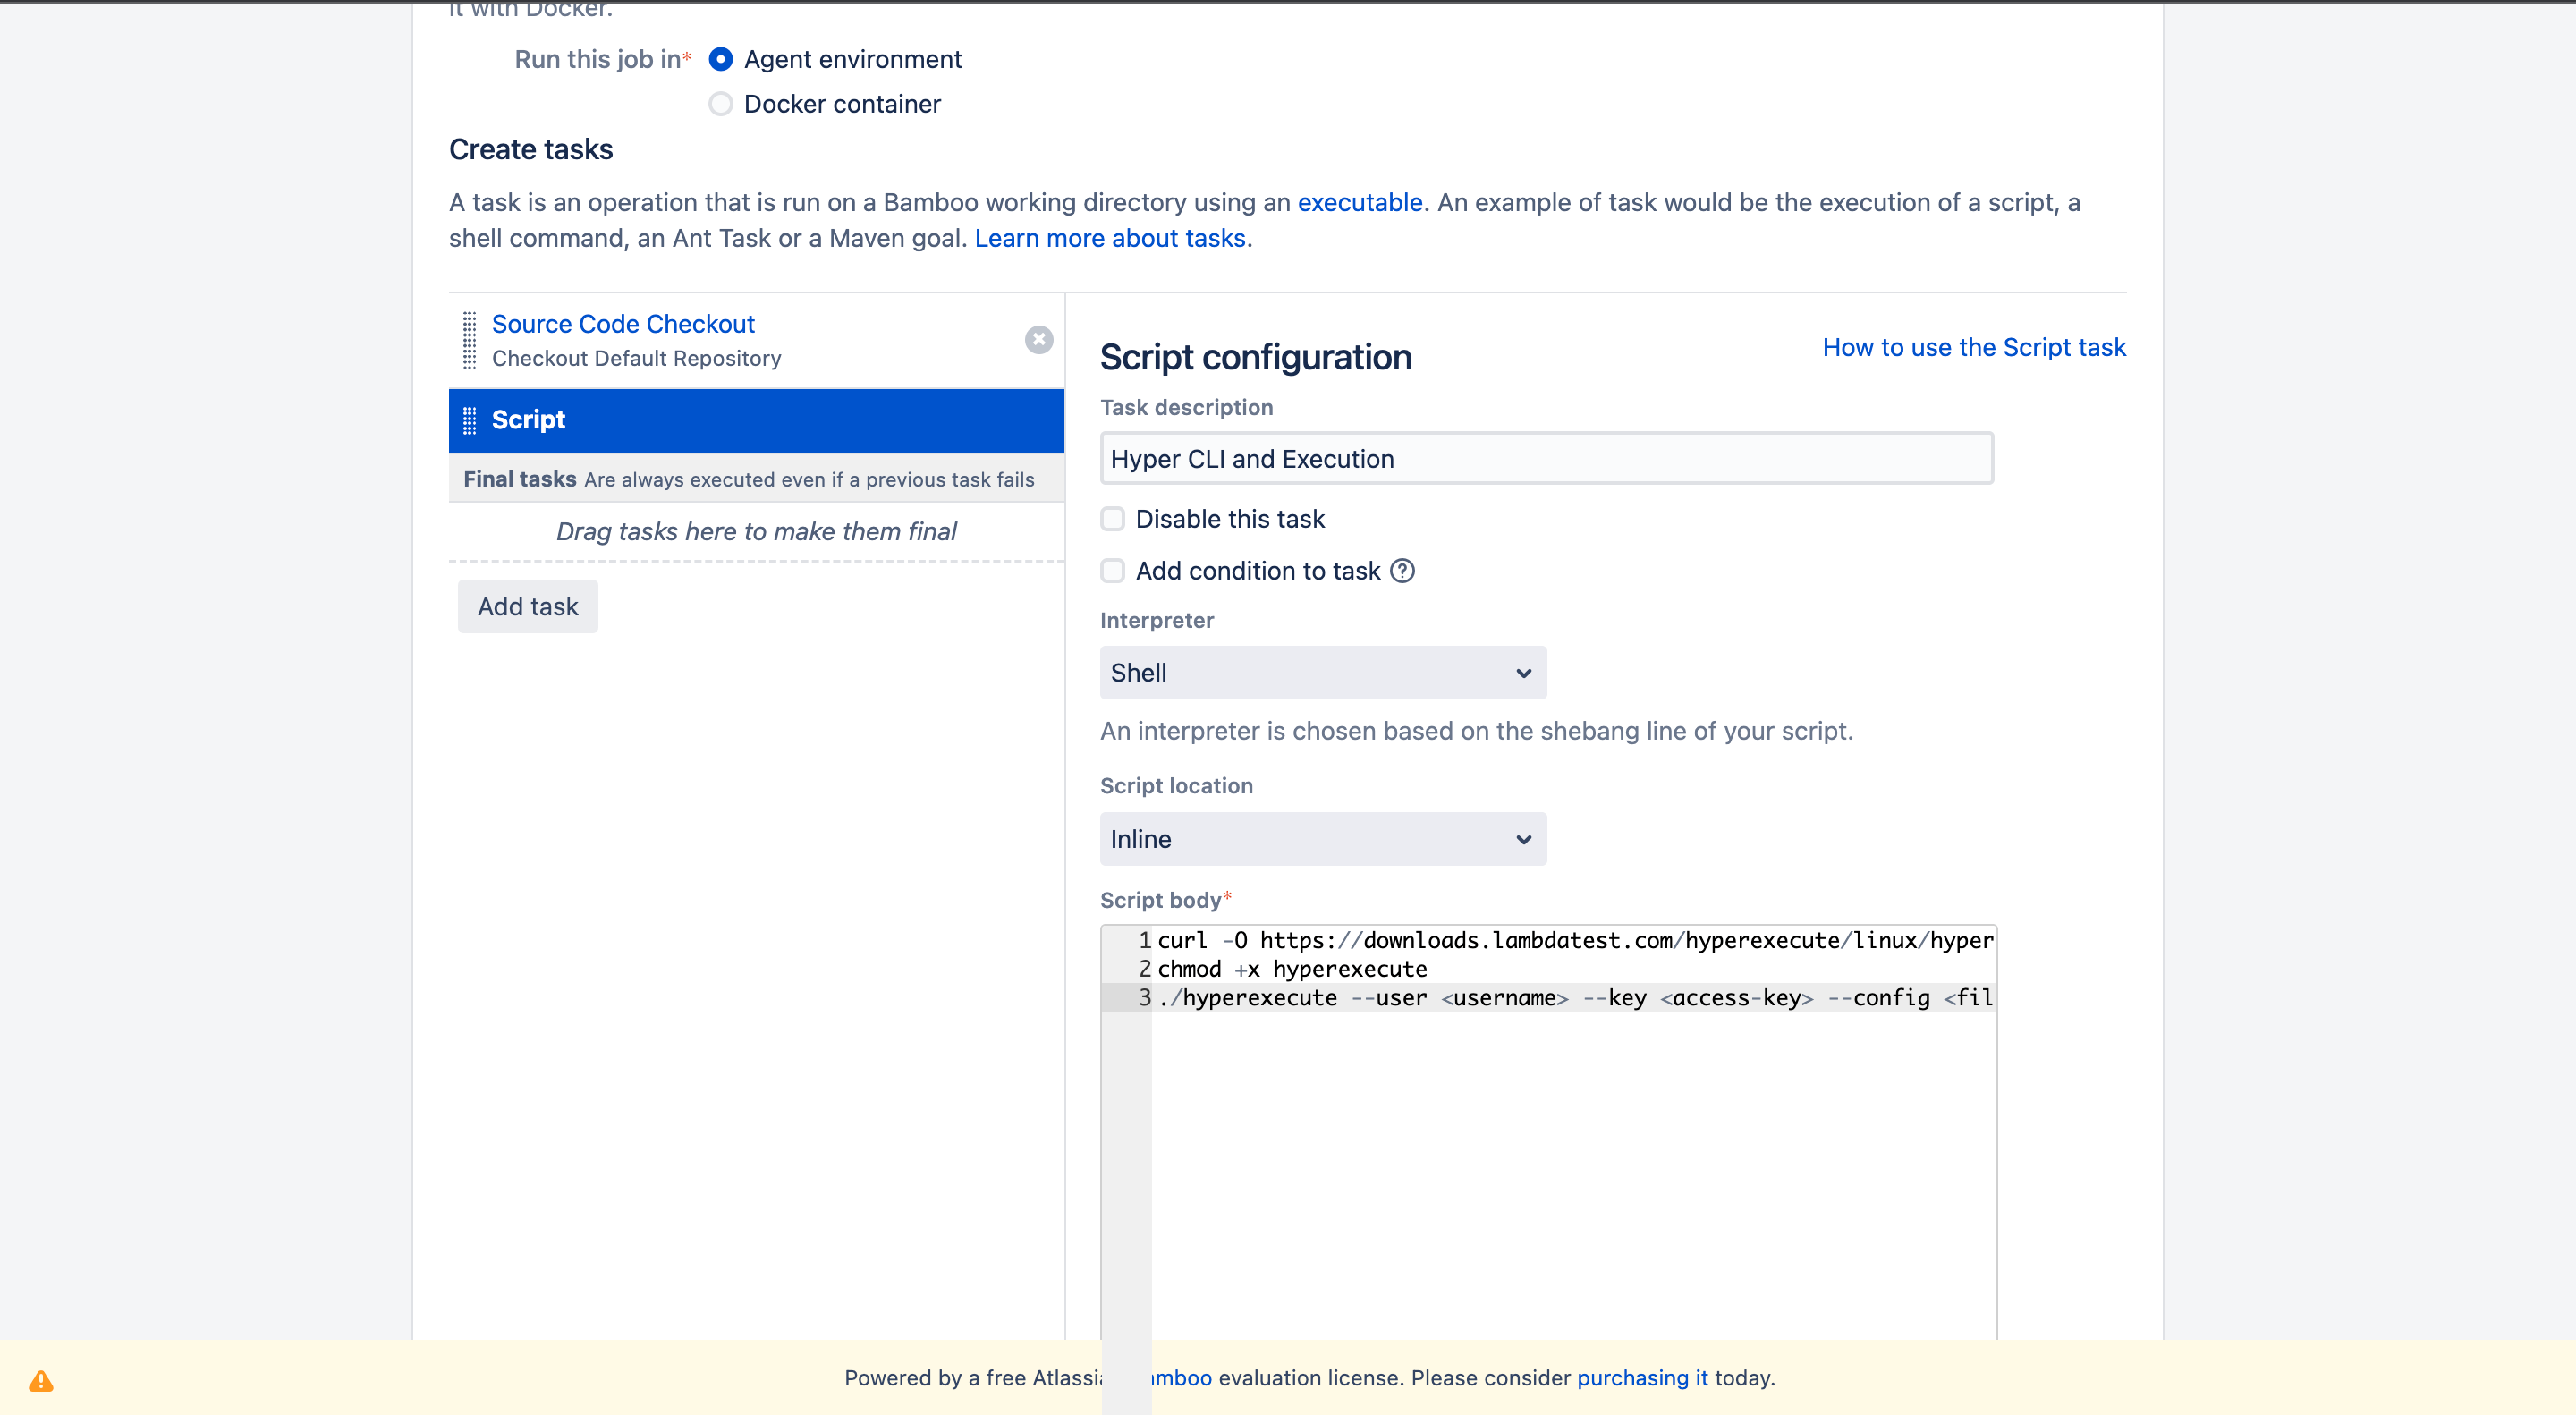Viewport: 2576px width, 1415px height.
Task: Follow the executable link
Action: pyautogui.click(x=1359, y=203)
